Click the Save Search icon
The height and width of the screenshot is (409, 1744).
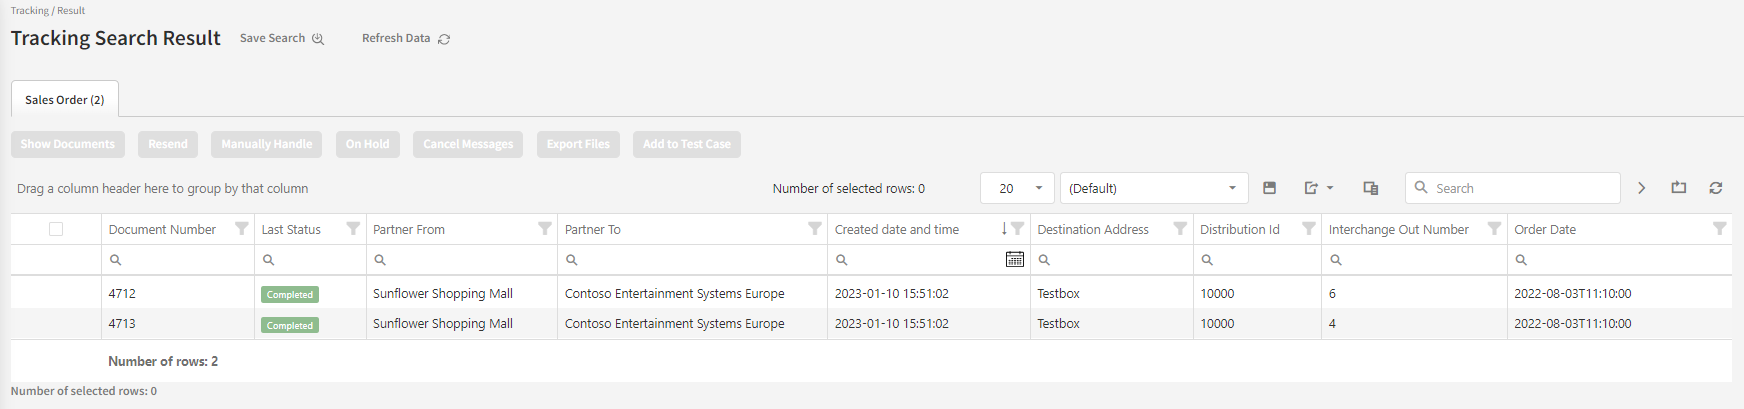pos(318,39)
